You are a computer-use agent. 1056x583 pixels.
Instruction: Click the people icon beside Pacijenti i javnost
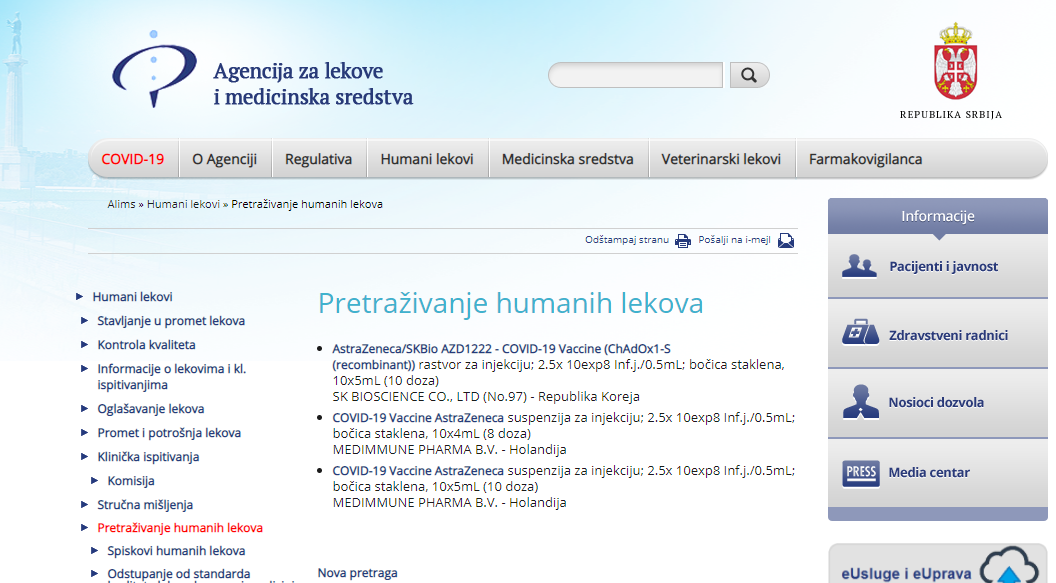point(859,267)
